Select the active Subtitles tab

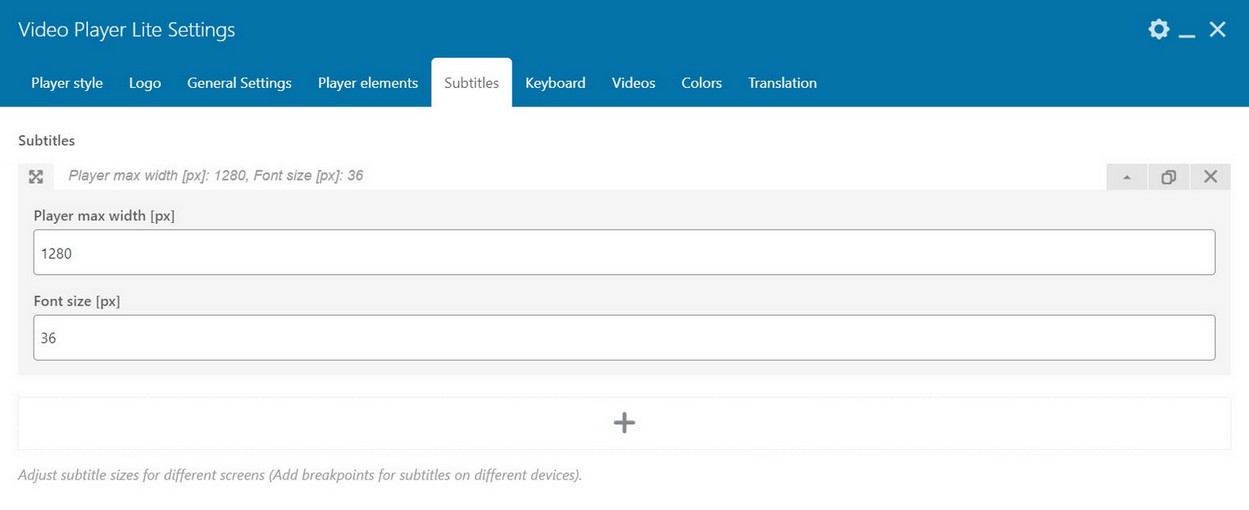(471, 83)
